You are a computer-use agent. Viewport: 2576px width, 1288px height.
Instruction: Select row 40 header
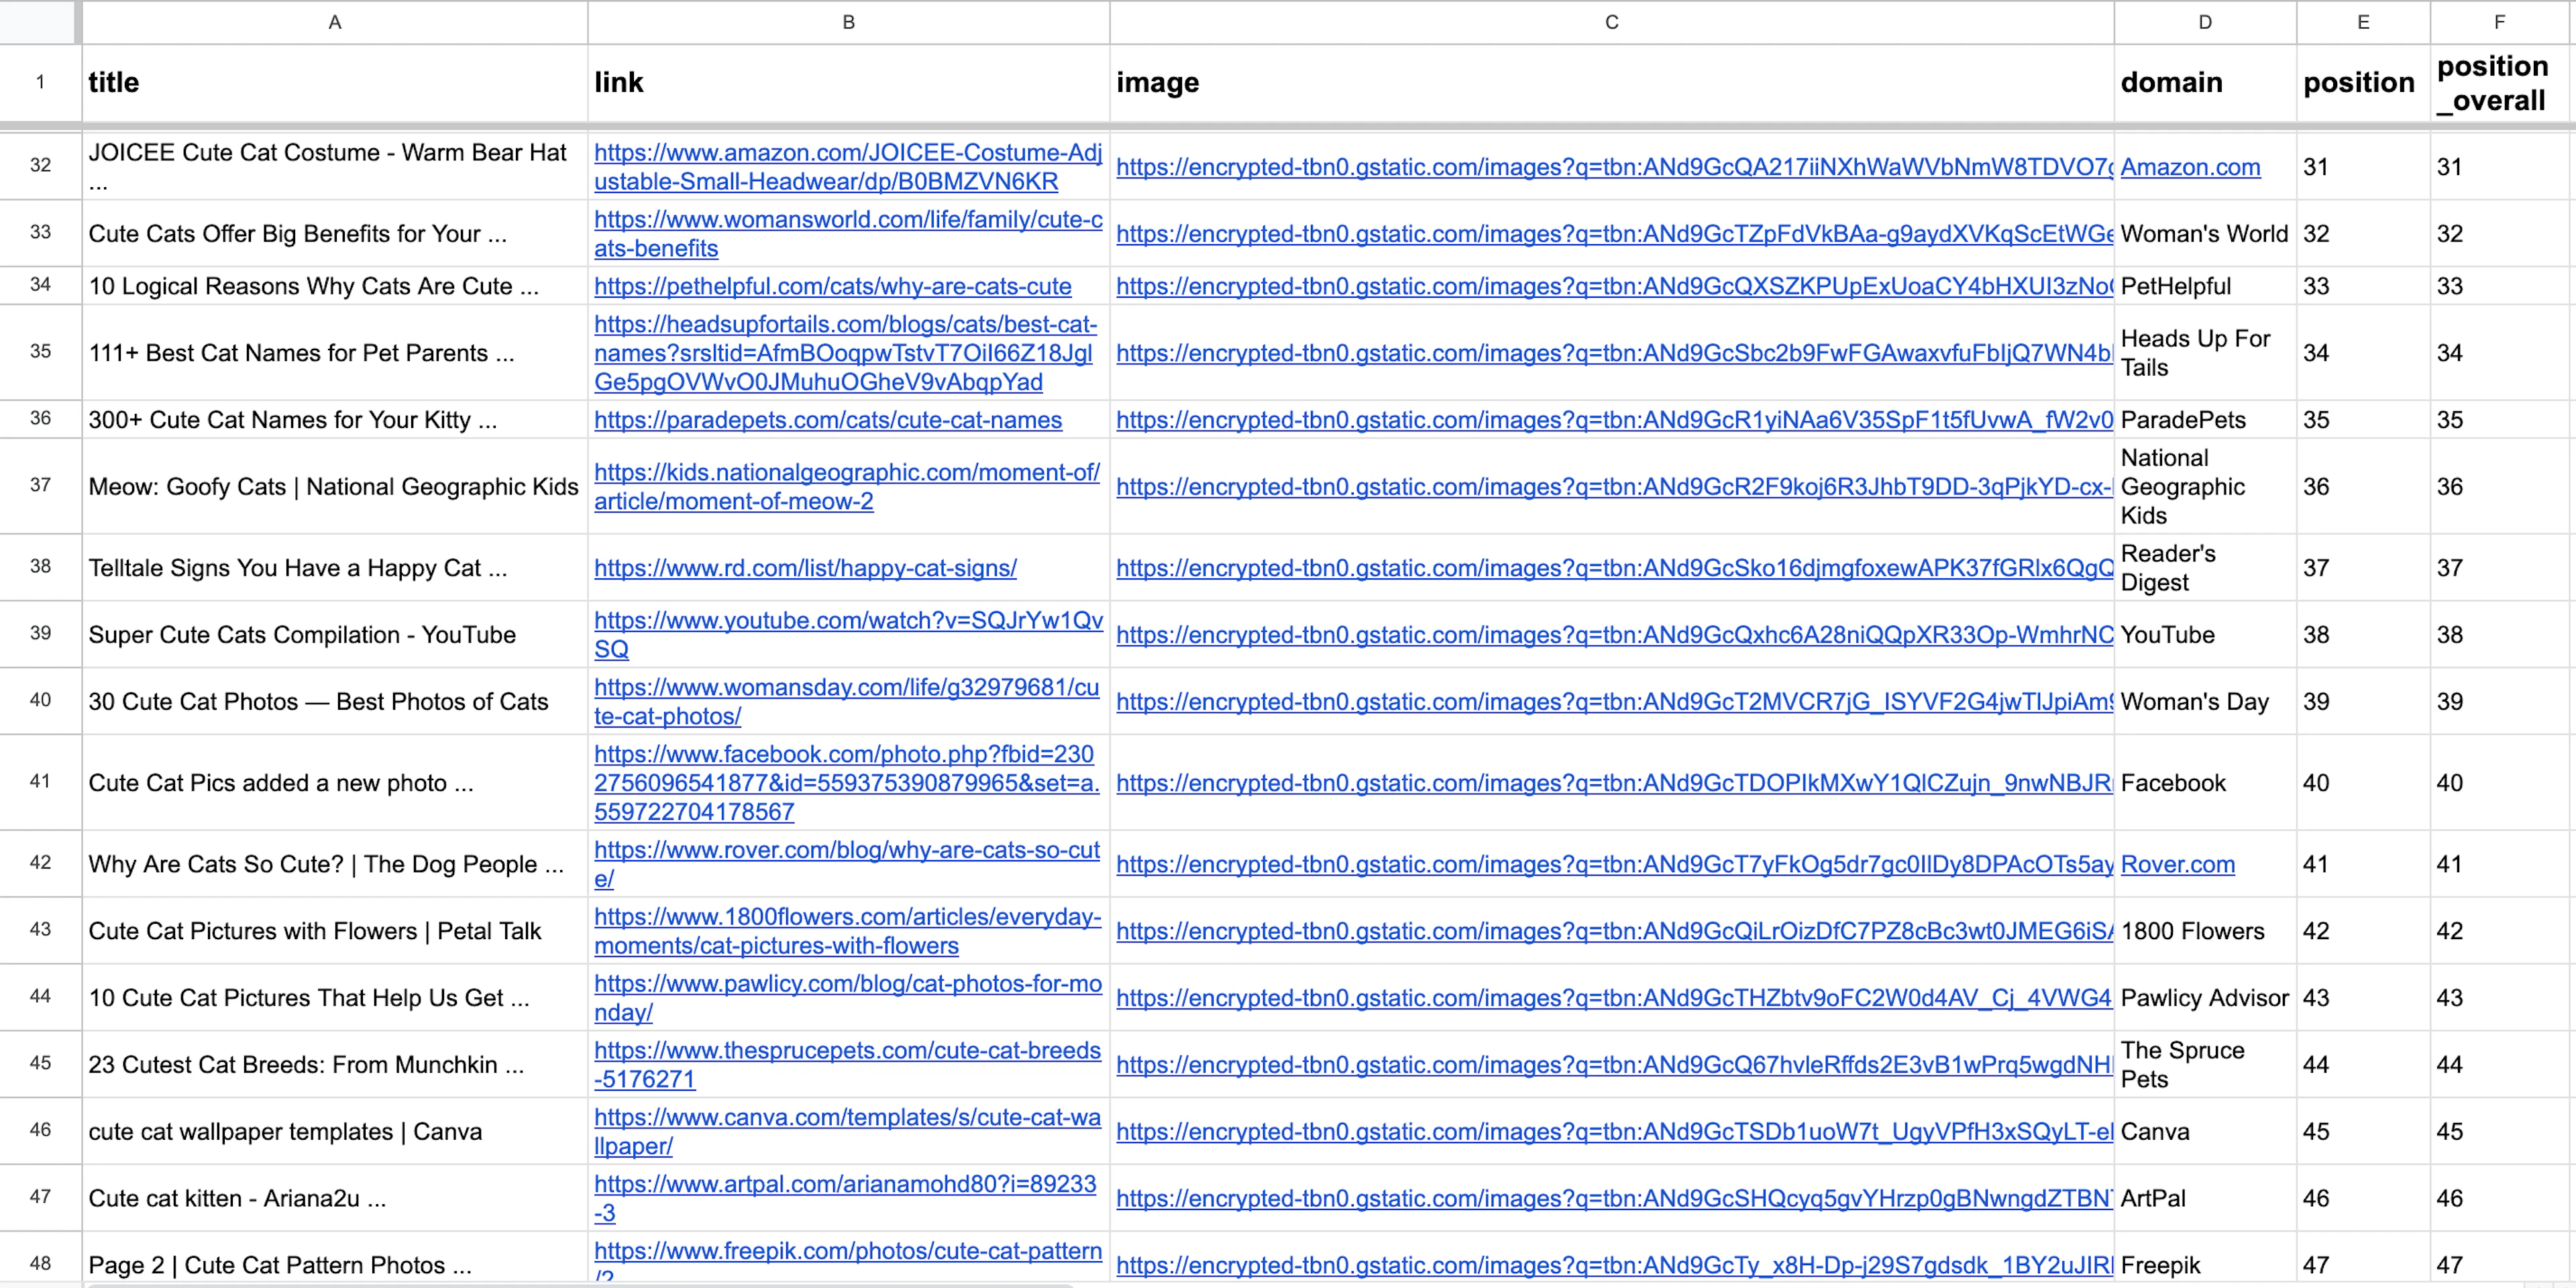40,700
